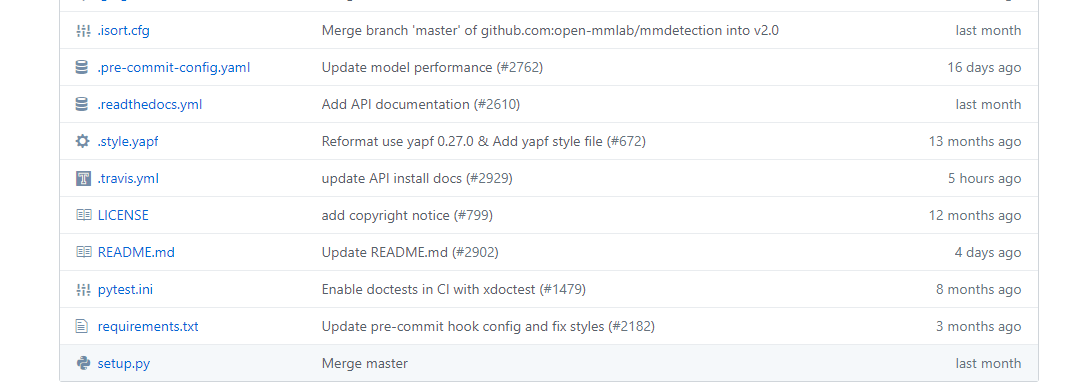1091x387 pixels.
Task: Click the Python icon next to setup.py
Action: tap(83, 363)
